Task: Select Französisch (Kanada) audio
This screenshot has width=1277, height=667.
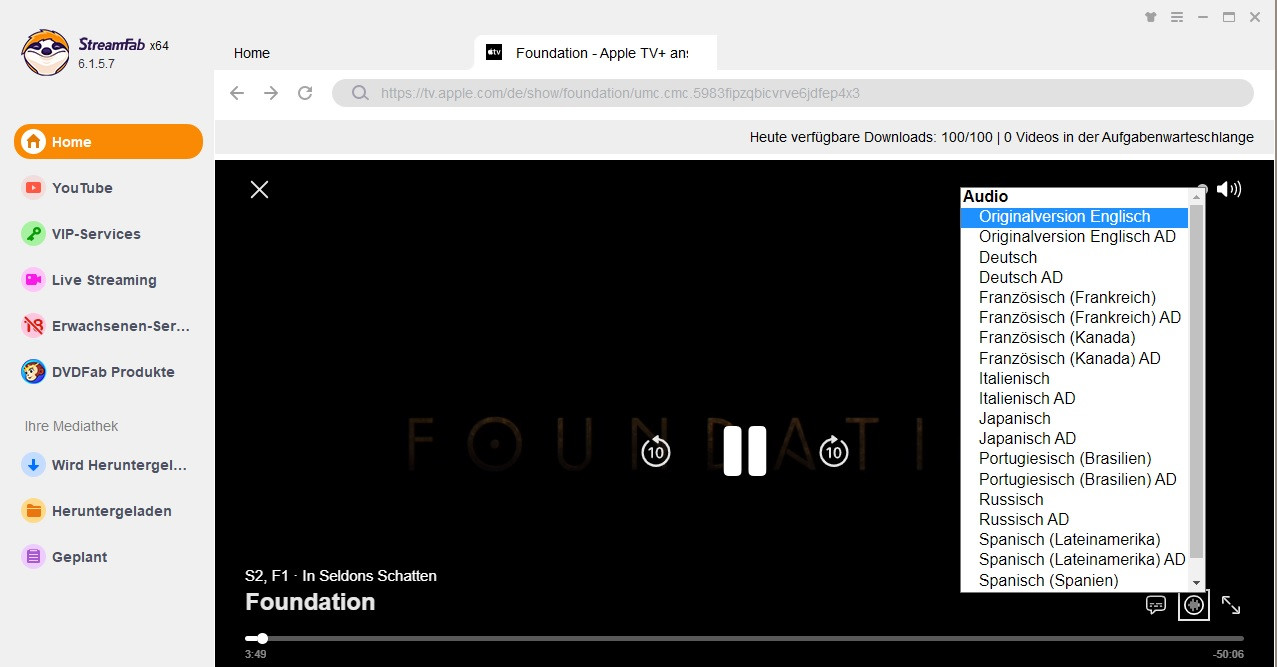Action: tap(1074, 338)
